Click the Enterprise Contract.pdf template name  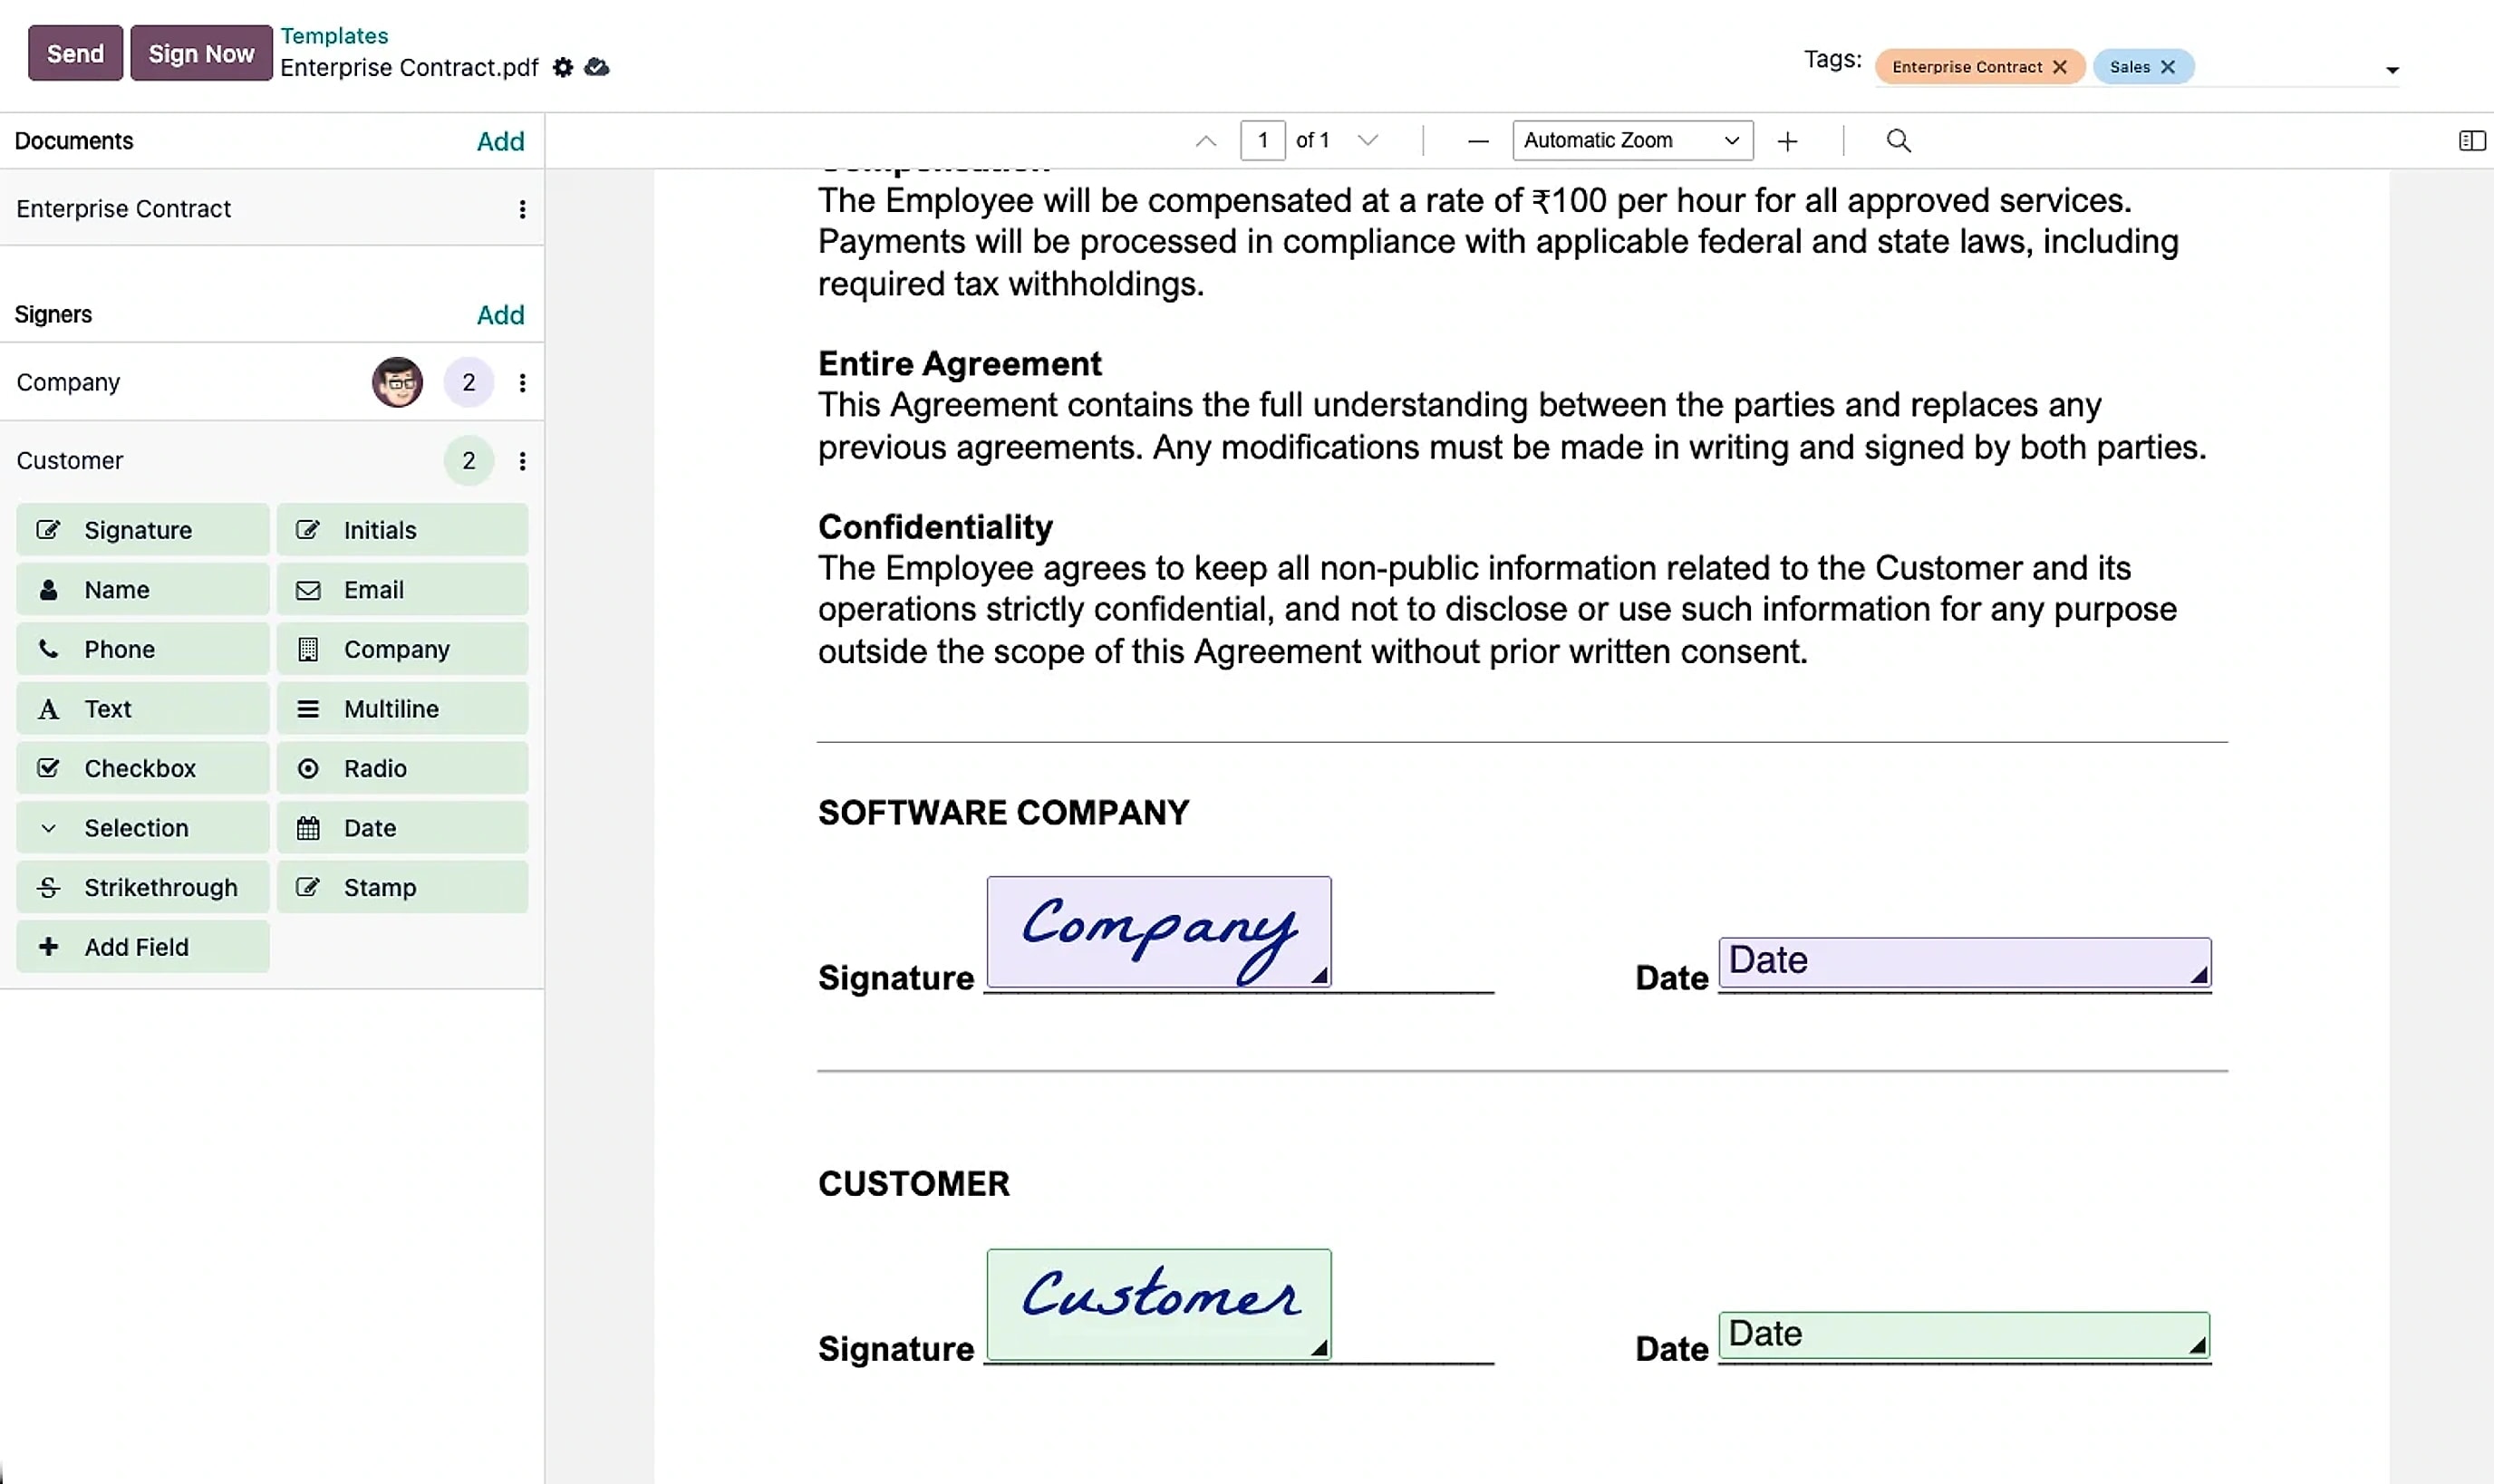pyautogui.click(x=409, y=68)
